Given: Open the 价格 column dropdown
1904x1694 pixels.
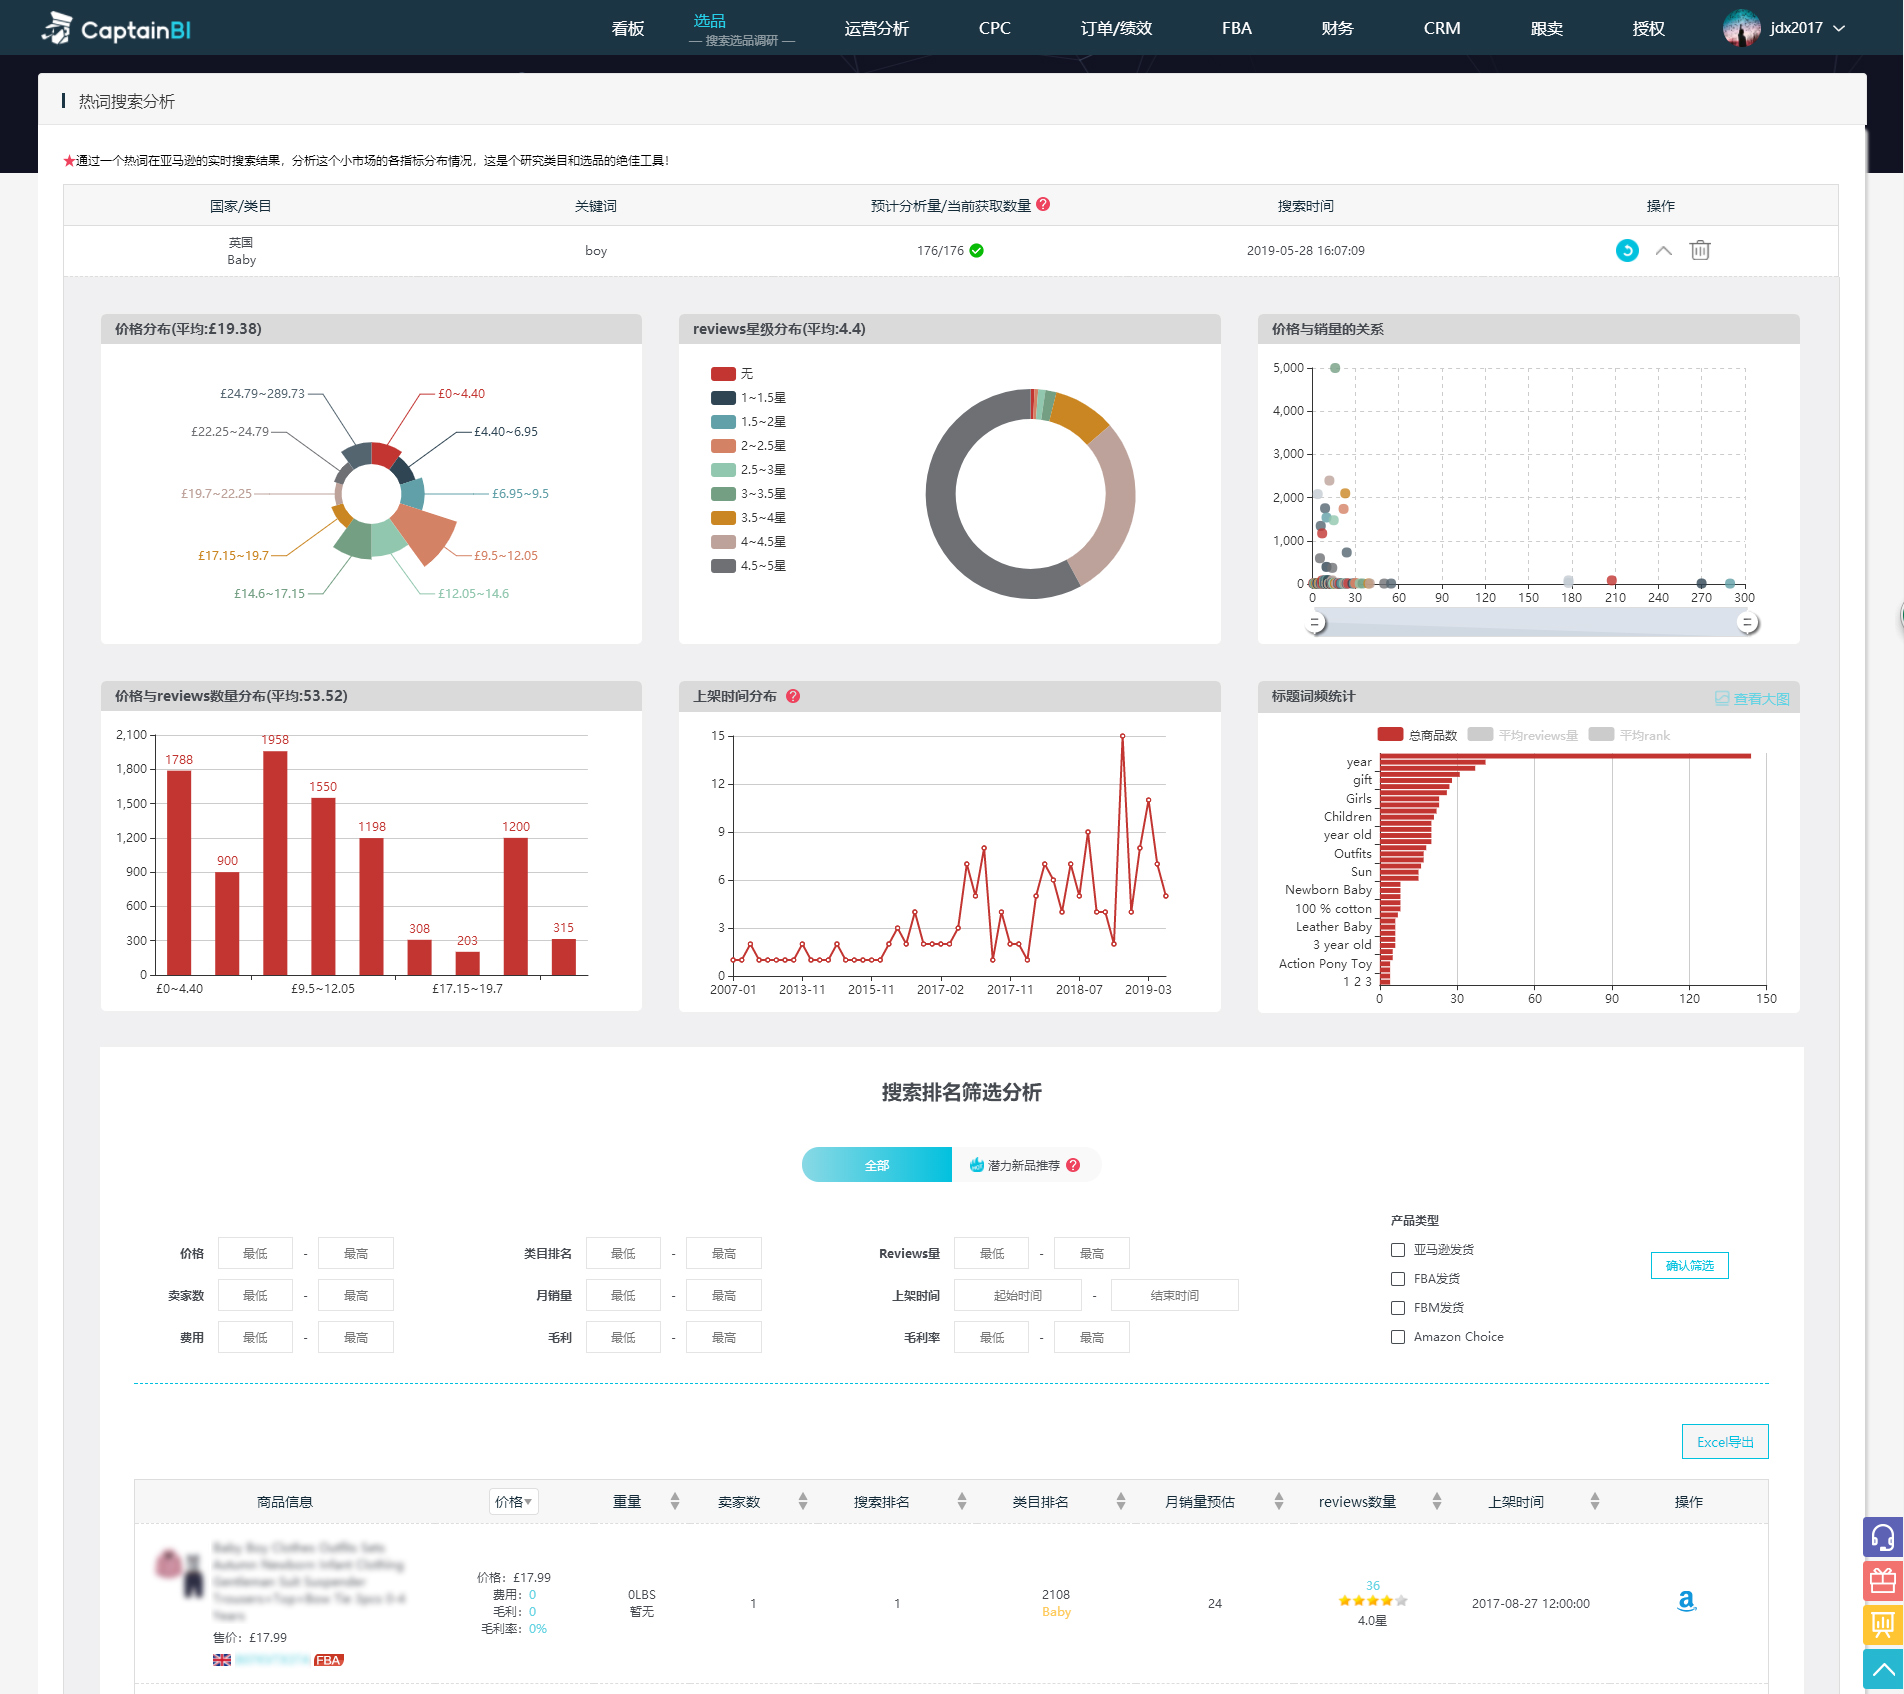Looking at the screenshot, I should (x=513, y=1502).
